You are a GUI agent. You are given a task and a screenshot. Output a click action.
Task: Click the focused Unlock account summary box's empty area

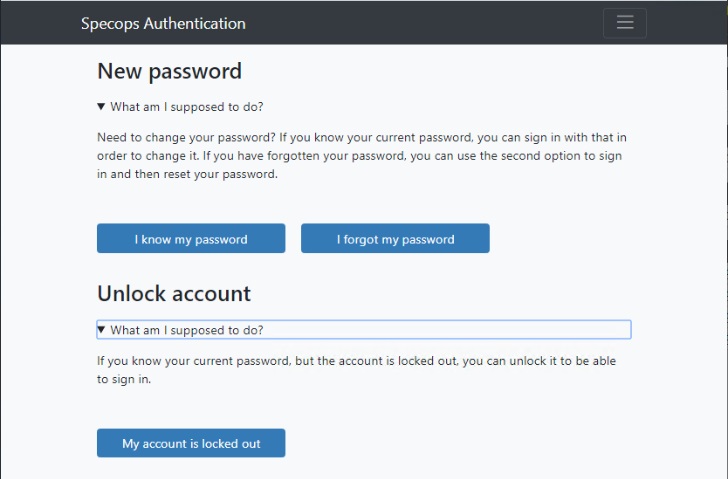click(x=450, y=330)
